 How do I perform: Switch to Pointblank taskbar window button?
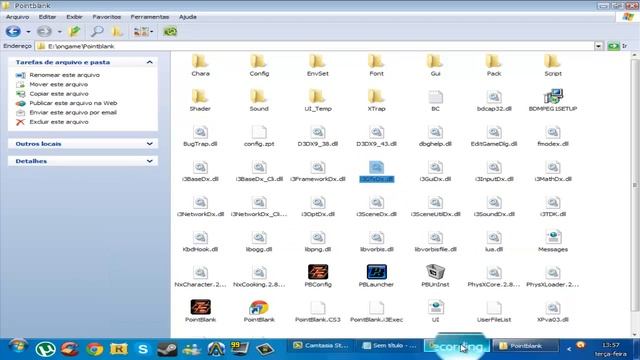[525, 346]
